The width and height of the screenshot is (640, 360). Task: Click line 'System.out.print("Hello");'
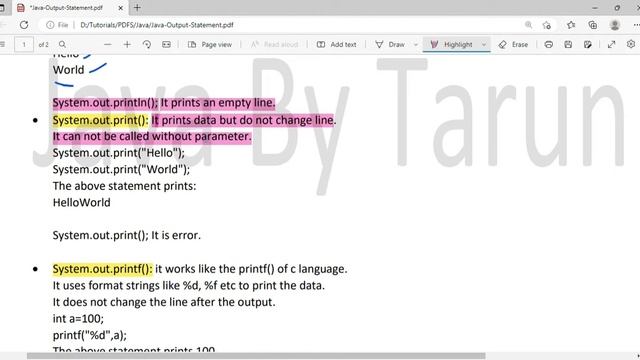tap(119, 153)
